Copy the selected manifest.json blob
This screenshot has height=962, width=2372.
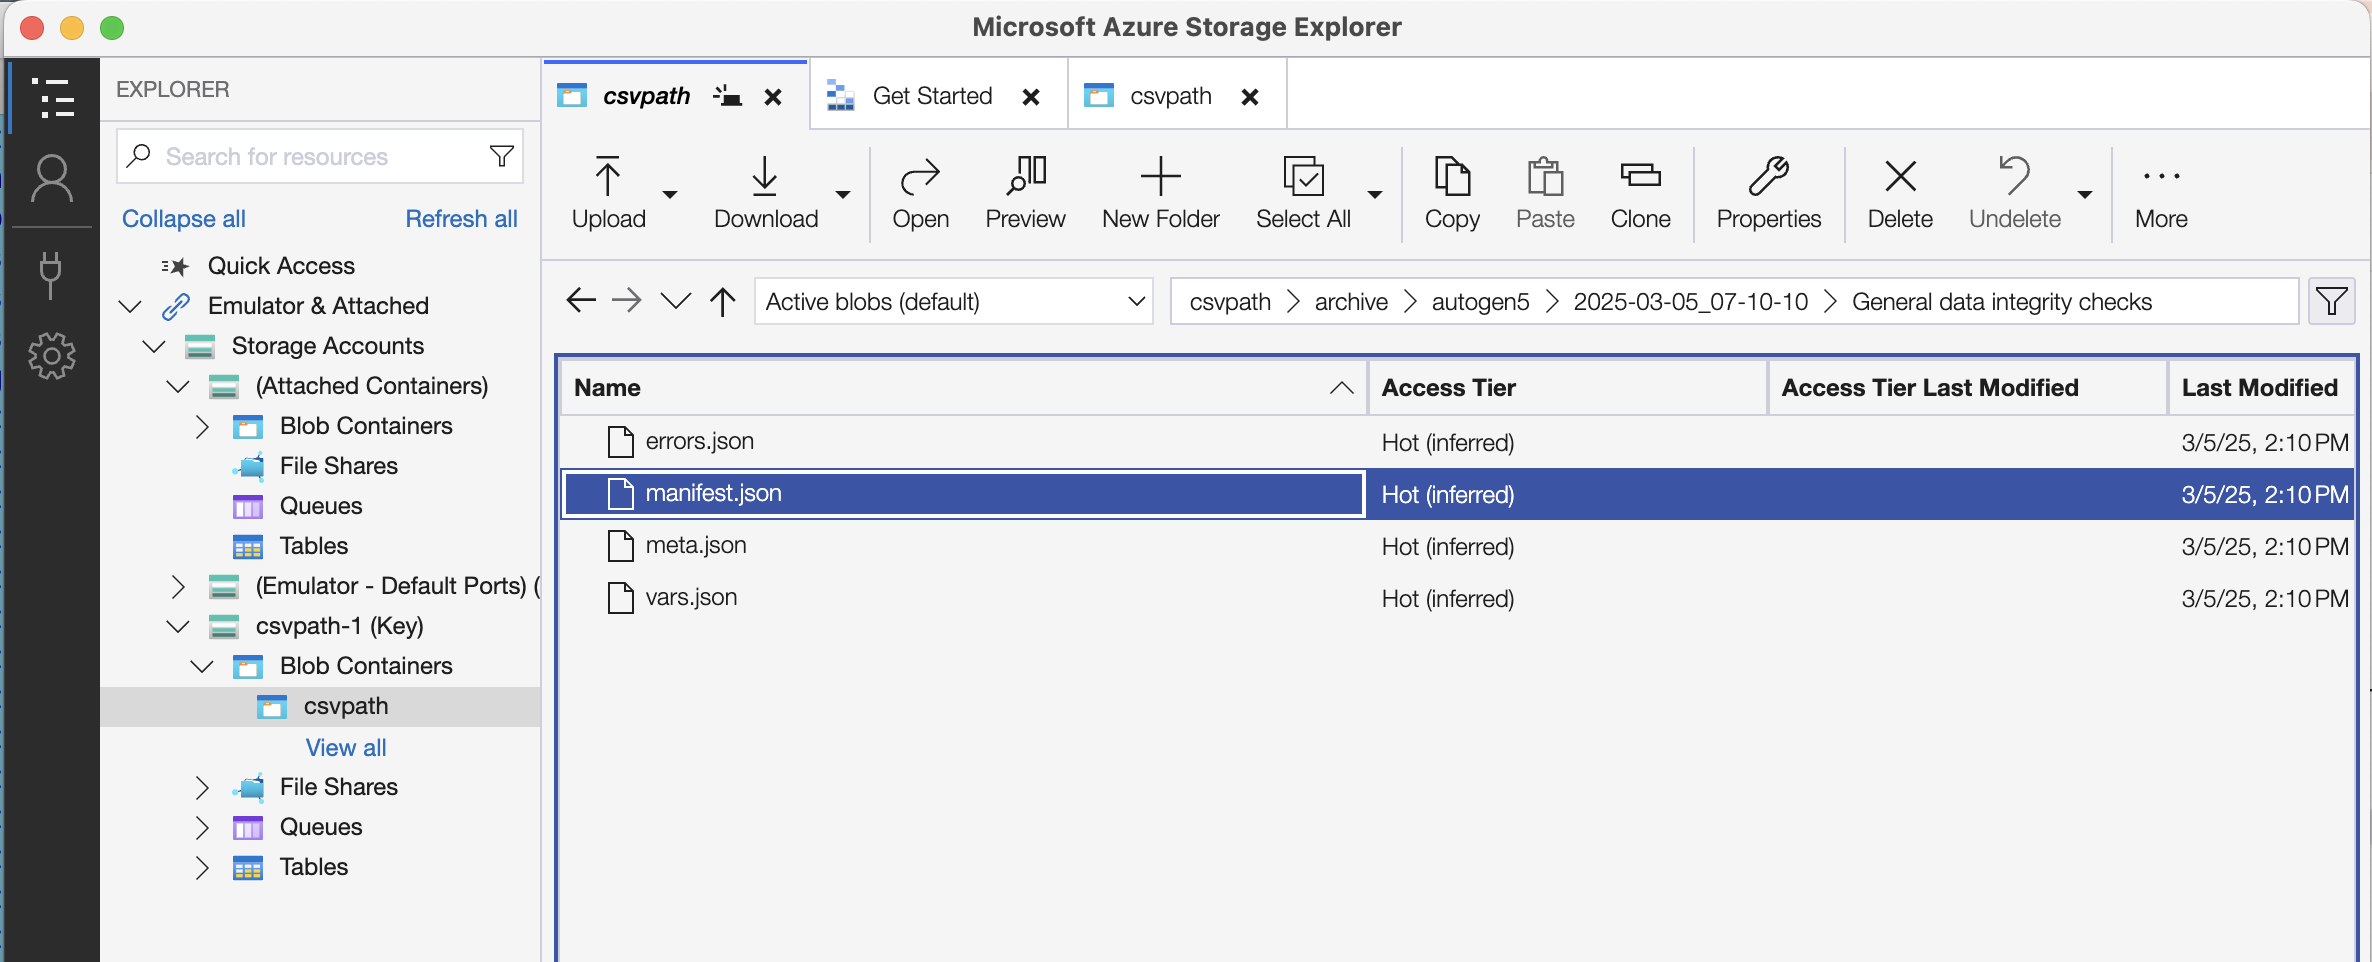(x=1451, y=192)
